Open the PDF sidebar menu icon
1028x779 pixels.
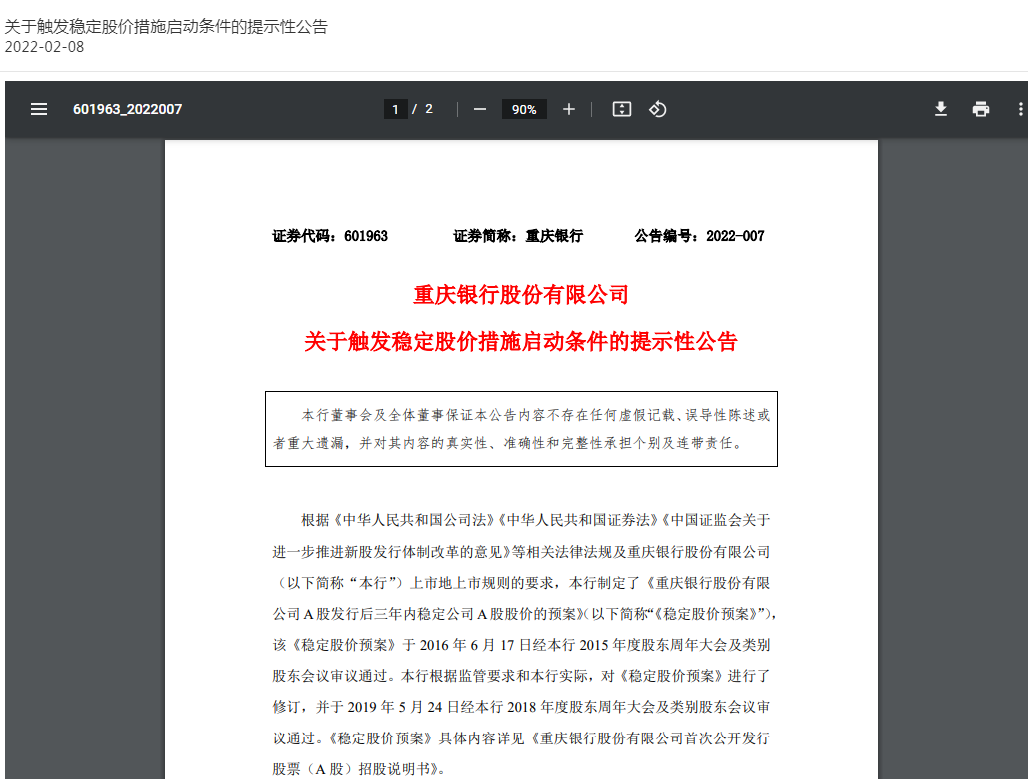coord(39,110)
